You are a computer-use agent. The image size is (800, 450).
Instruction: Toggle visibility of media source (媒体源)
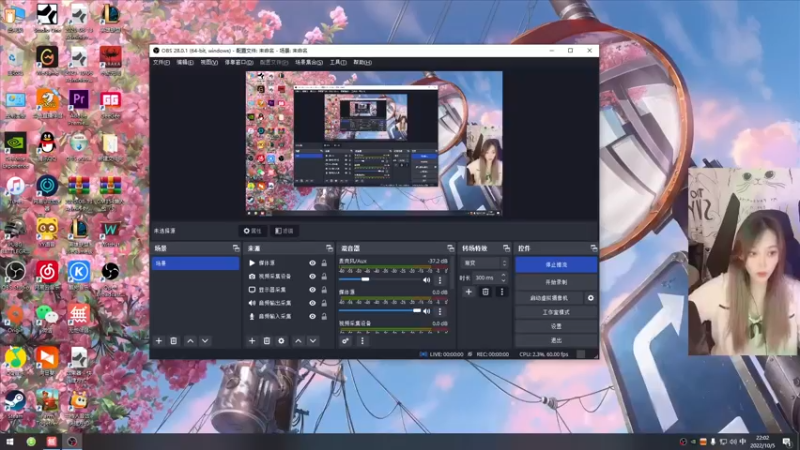(x=312, y=263)
